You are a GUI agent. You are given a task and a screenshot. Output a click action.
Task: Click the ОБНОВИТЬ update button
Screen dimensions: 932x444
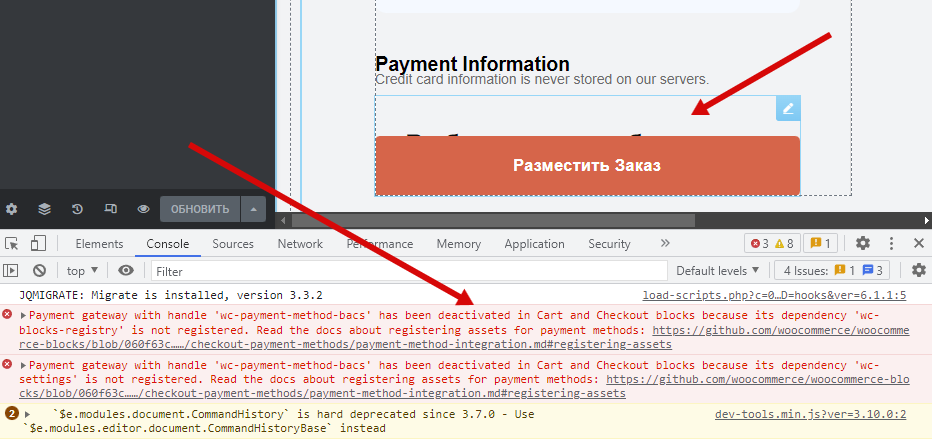(x=200, y=209)
